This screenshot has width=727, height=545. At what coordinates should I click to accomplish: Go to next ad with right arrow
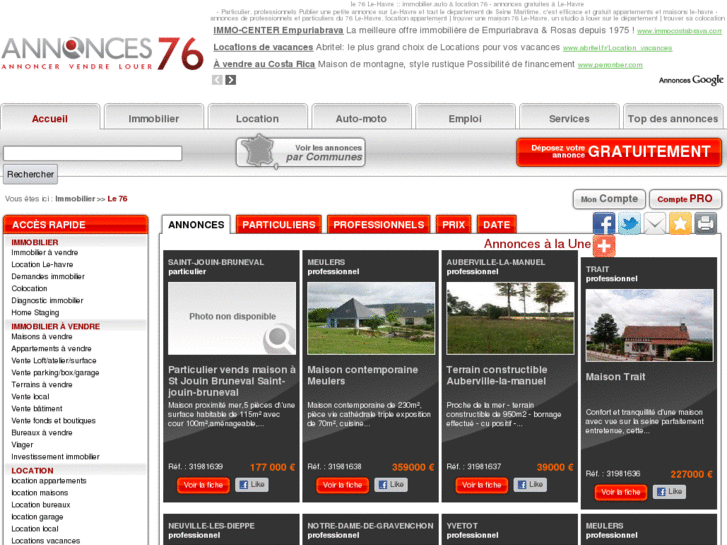coord(230,80)
